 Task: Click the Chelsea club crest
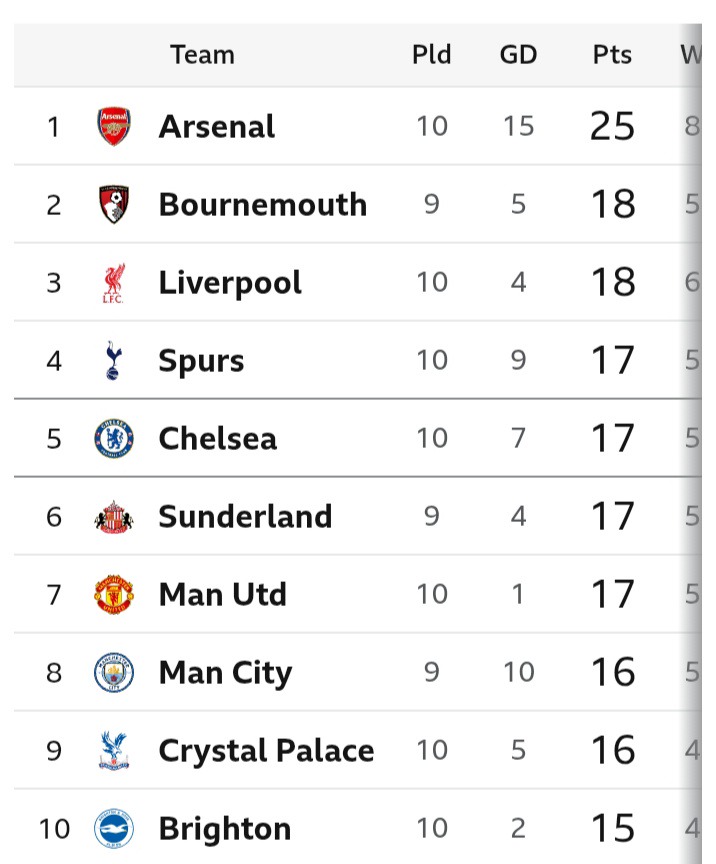[x=114, y=439]
